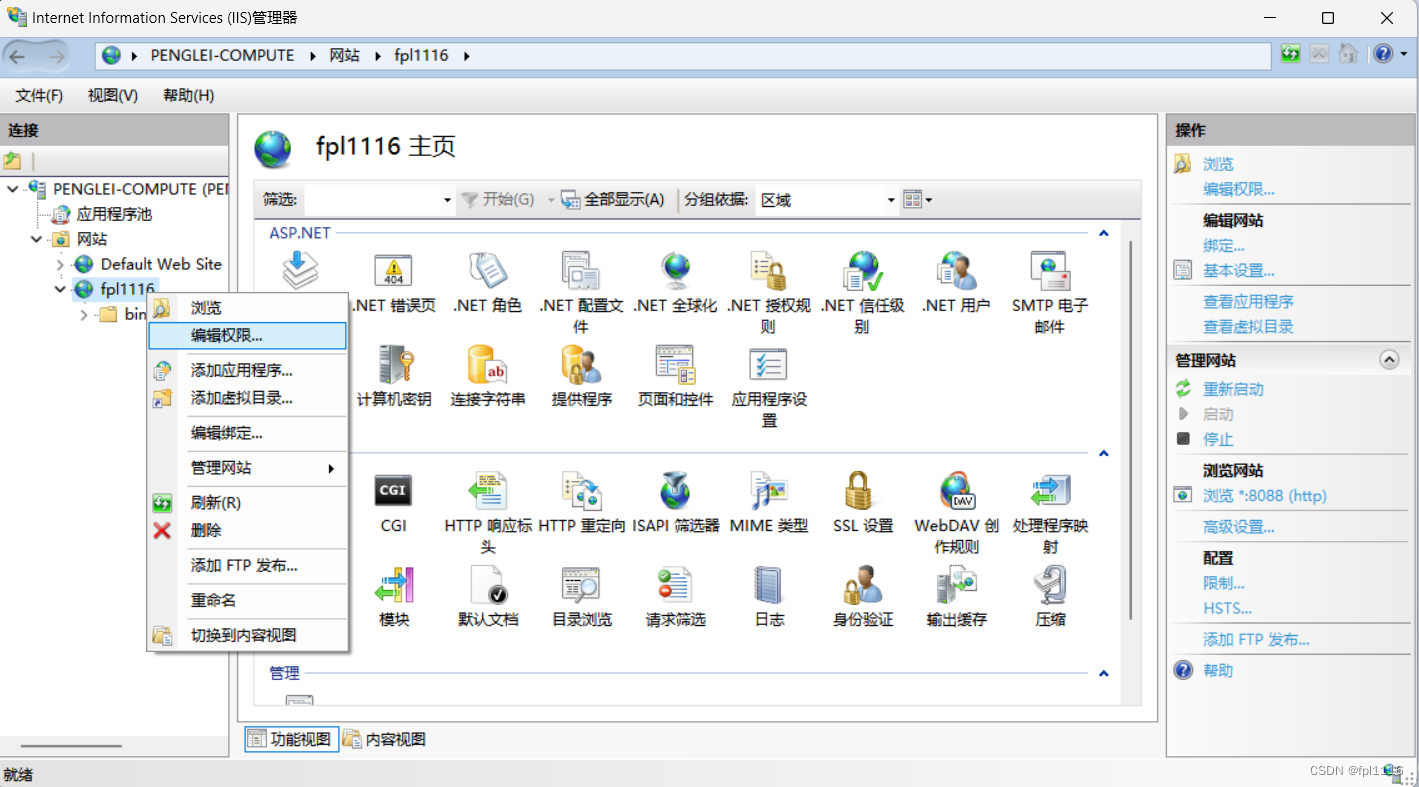Click 浏览 *:8088 (http) link
This screenshot has width=1419, height=787.
1264,495
